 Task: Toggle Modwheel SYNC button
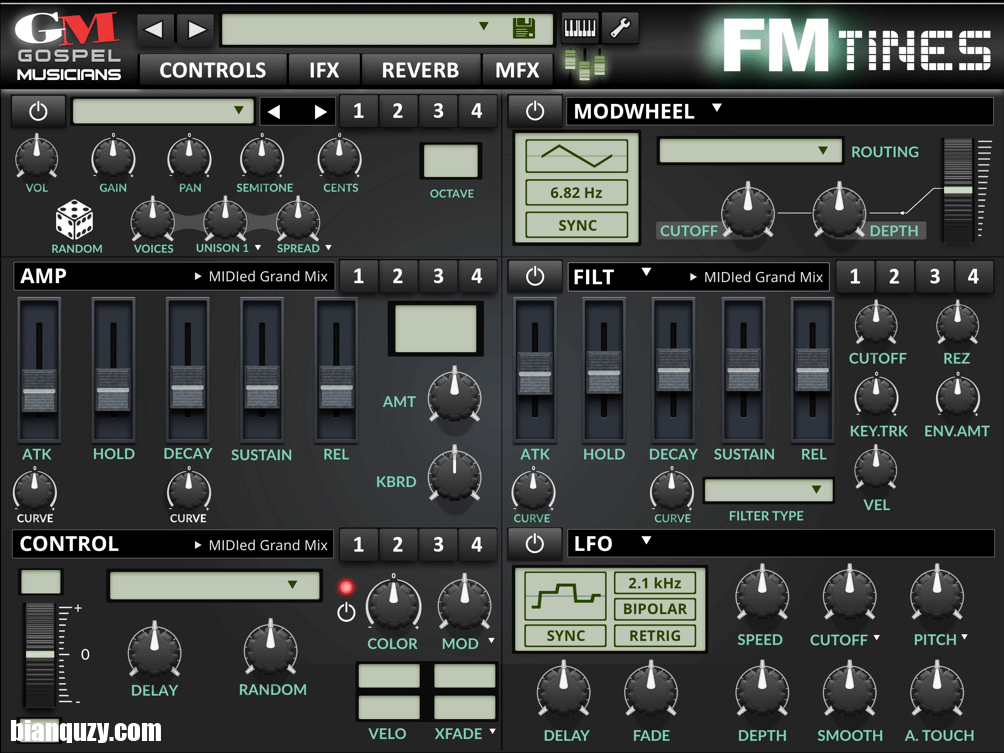pyautogui.click(x=577, y=225)
